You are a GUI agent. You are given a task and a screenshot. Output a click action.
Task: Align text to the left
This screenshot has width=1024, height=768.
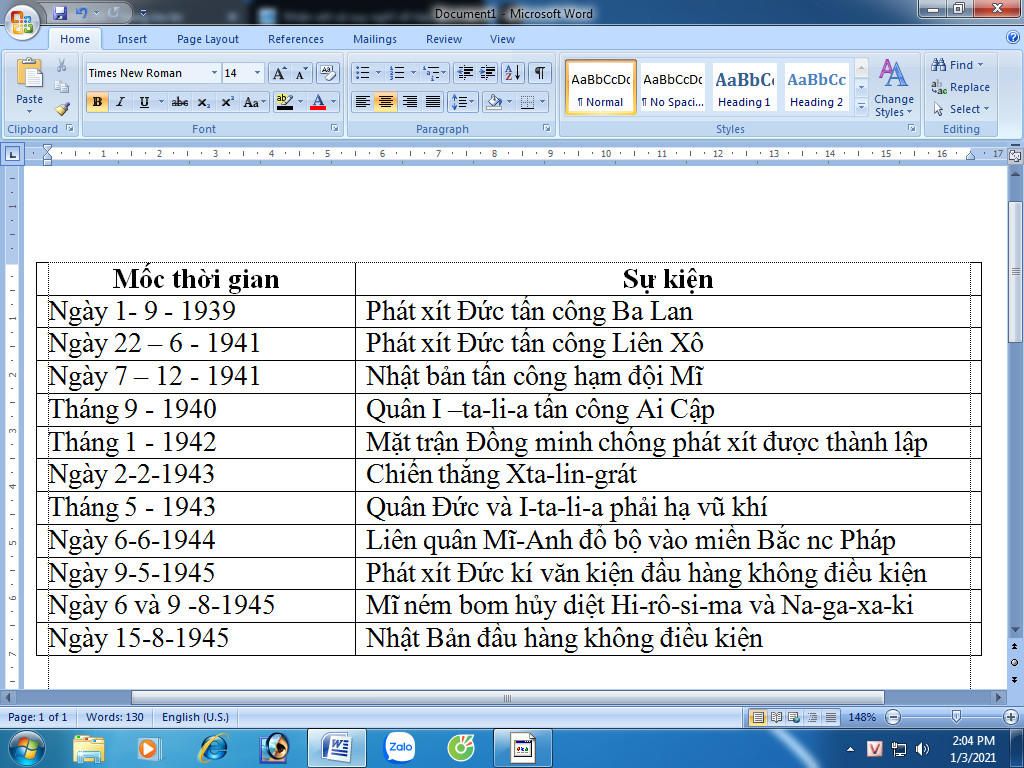pos(362,102)
